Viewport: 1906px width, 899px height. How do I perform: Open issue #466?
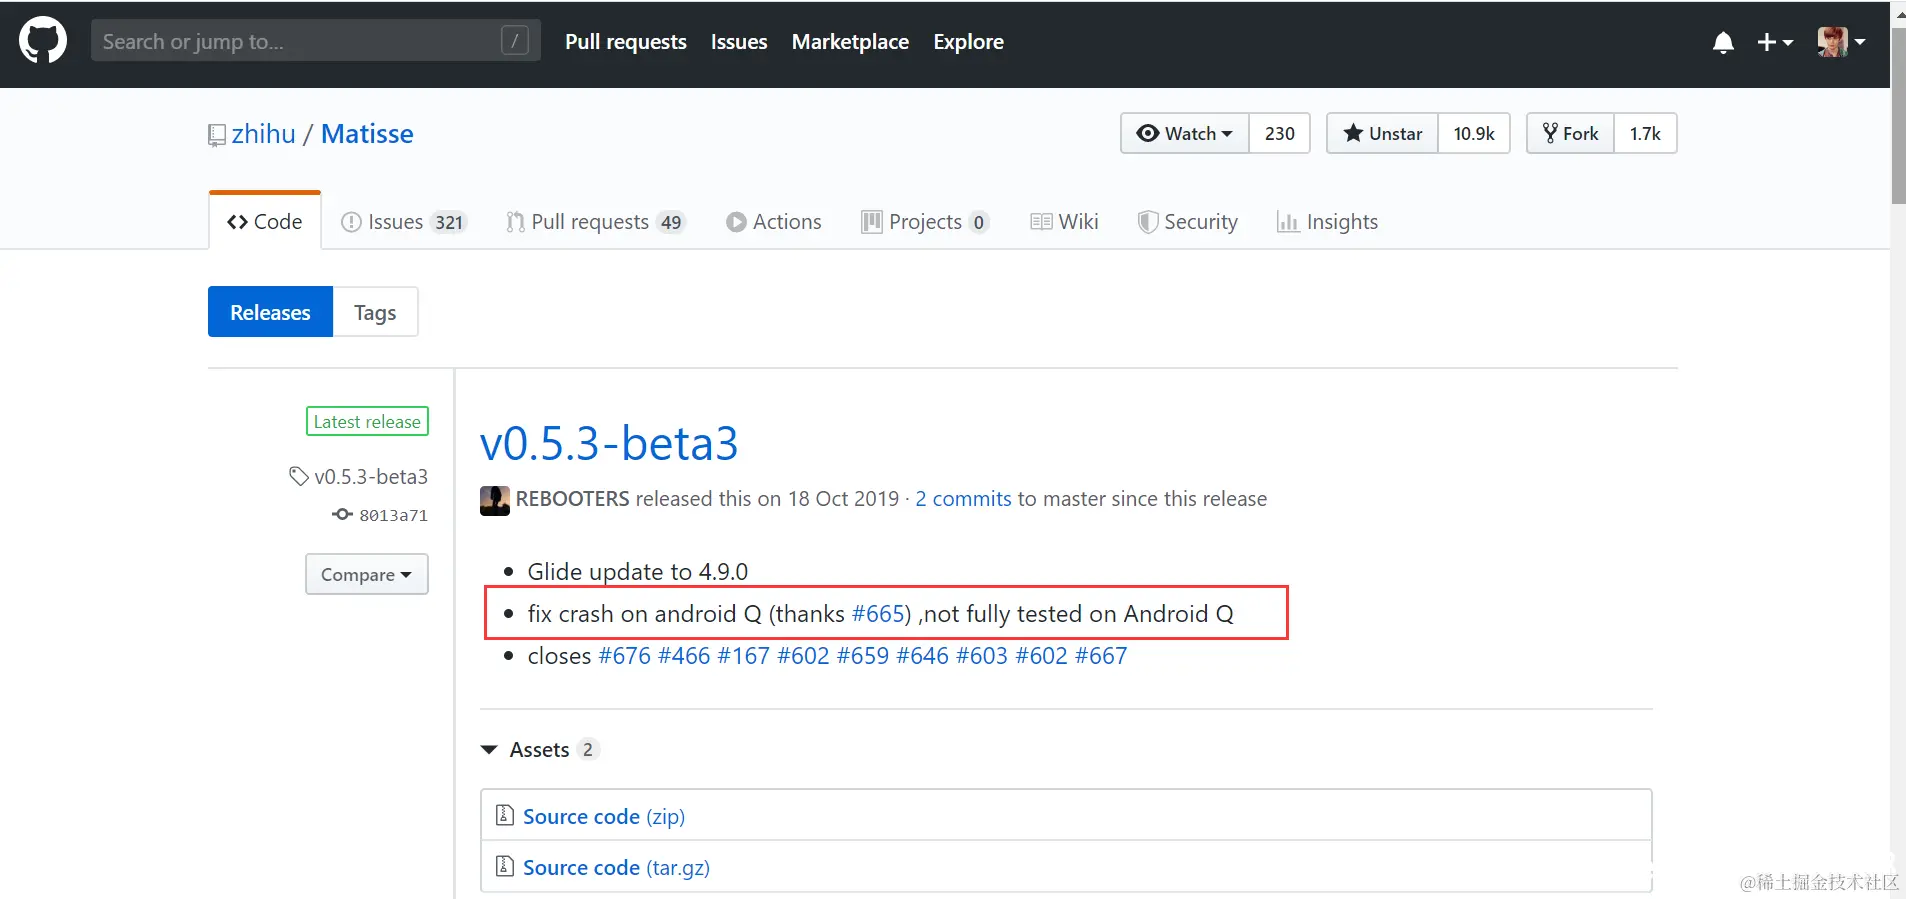click(684, 656)
